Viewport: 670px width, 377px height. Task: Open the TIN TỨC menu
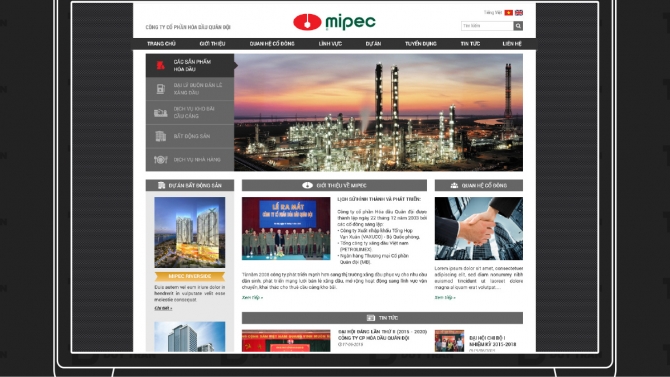point(470,44)
